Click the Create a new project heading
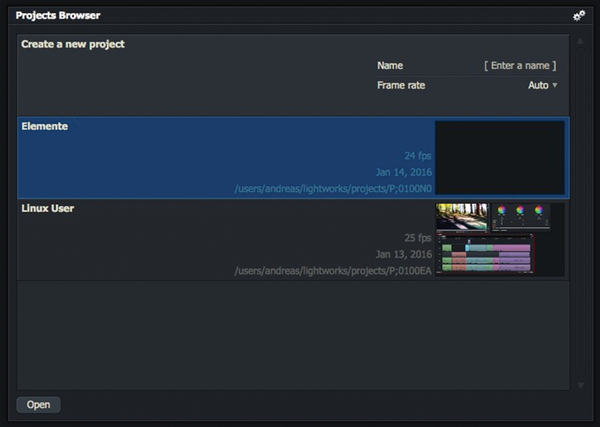 (x=73, y=44)
